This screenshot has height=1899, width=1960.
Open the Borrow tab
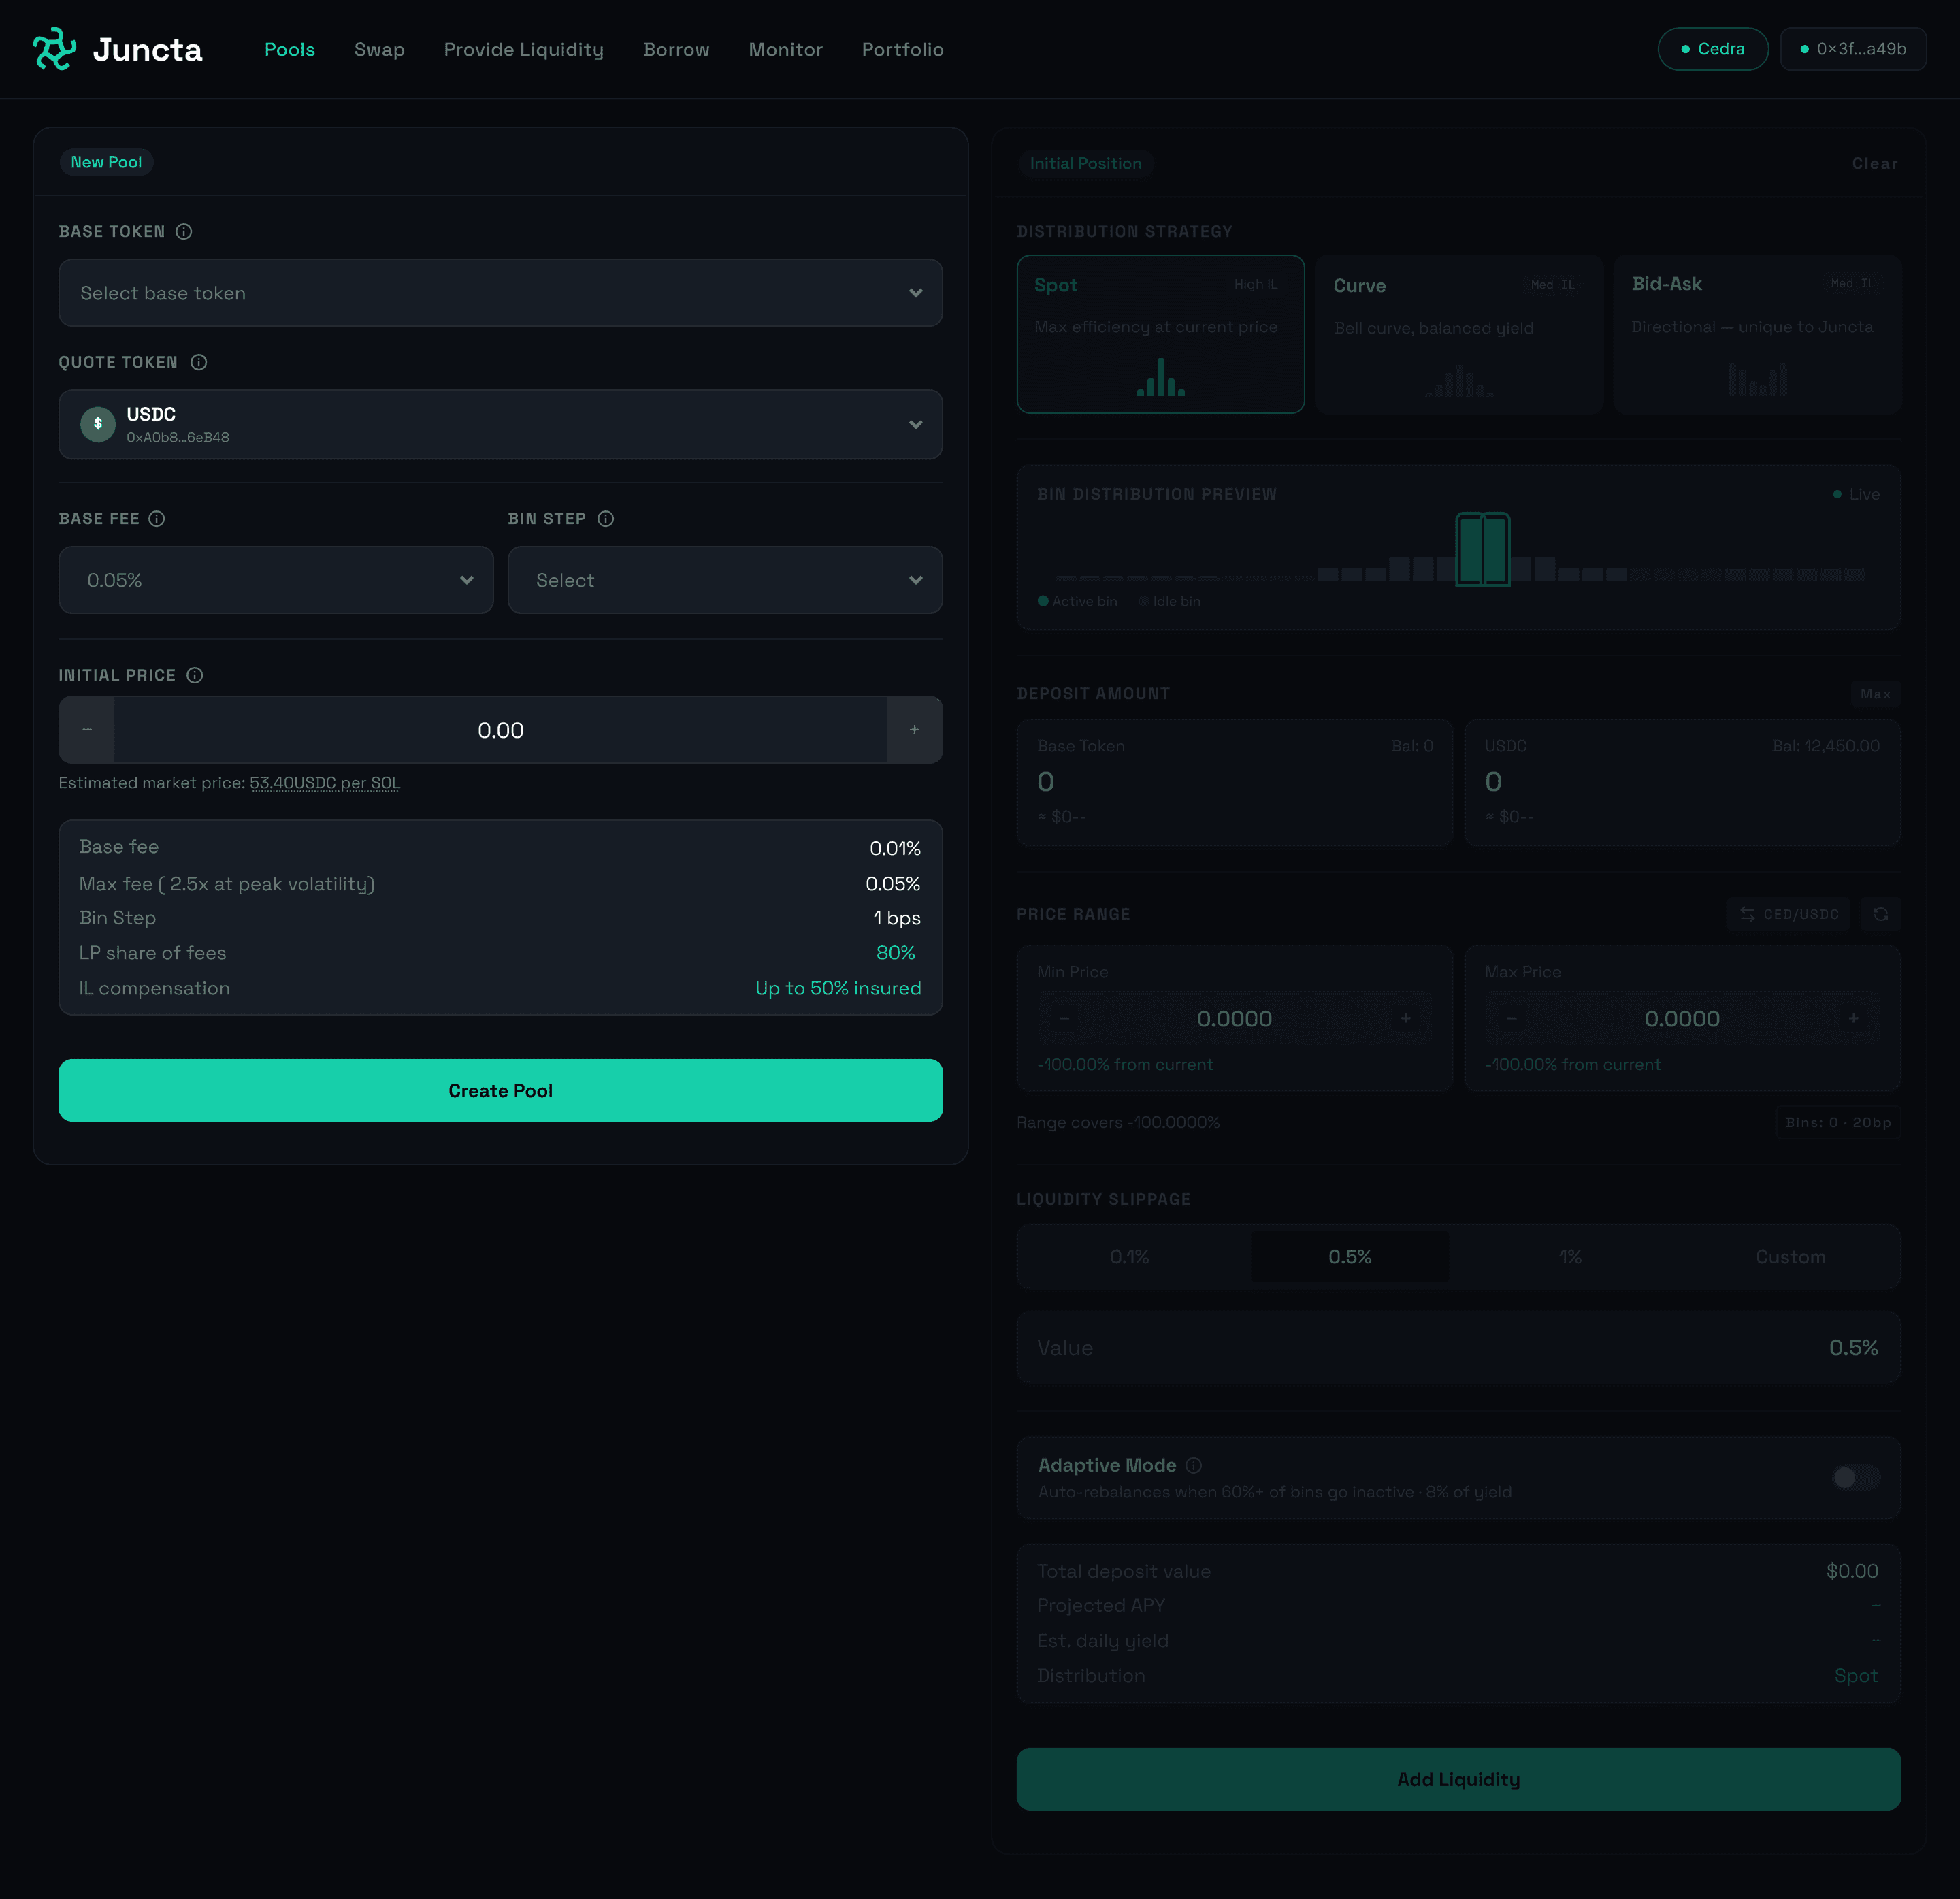point(676,49)
